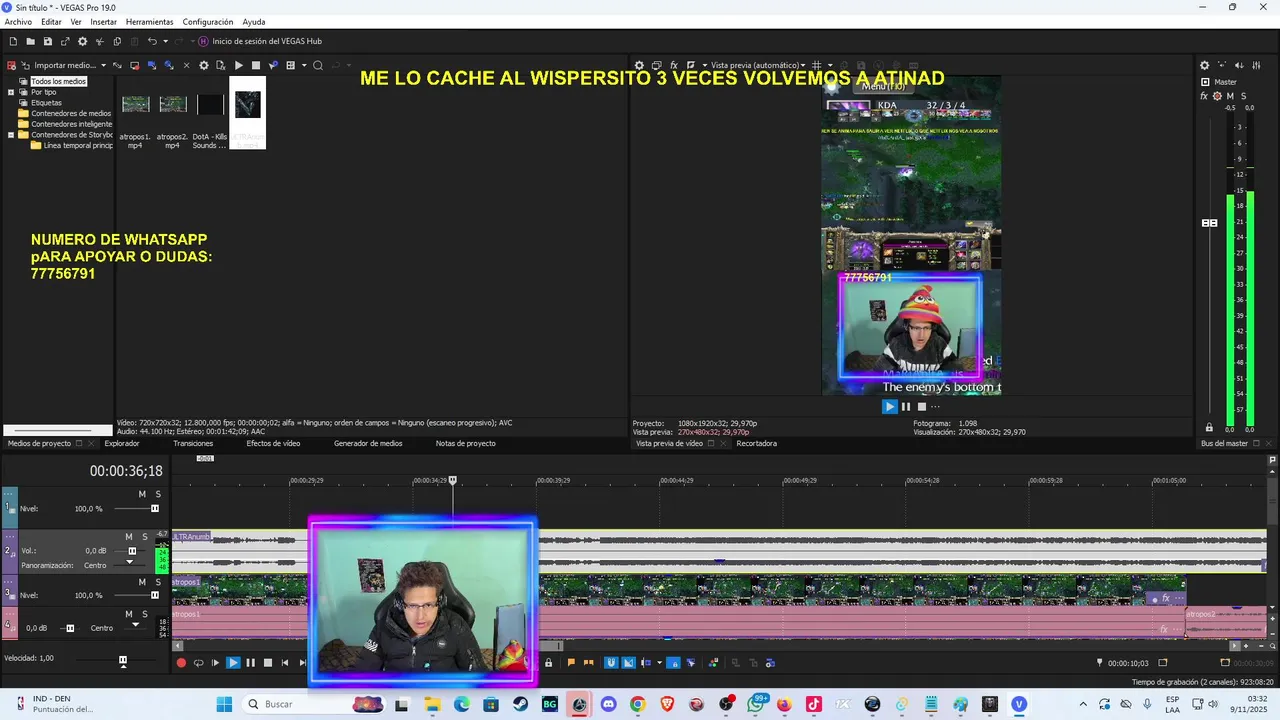1280x720 pixels.
Task: Open the Ayuda menu
Action: 254,22
